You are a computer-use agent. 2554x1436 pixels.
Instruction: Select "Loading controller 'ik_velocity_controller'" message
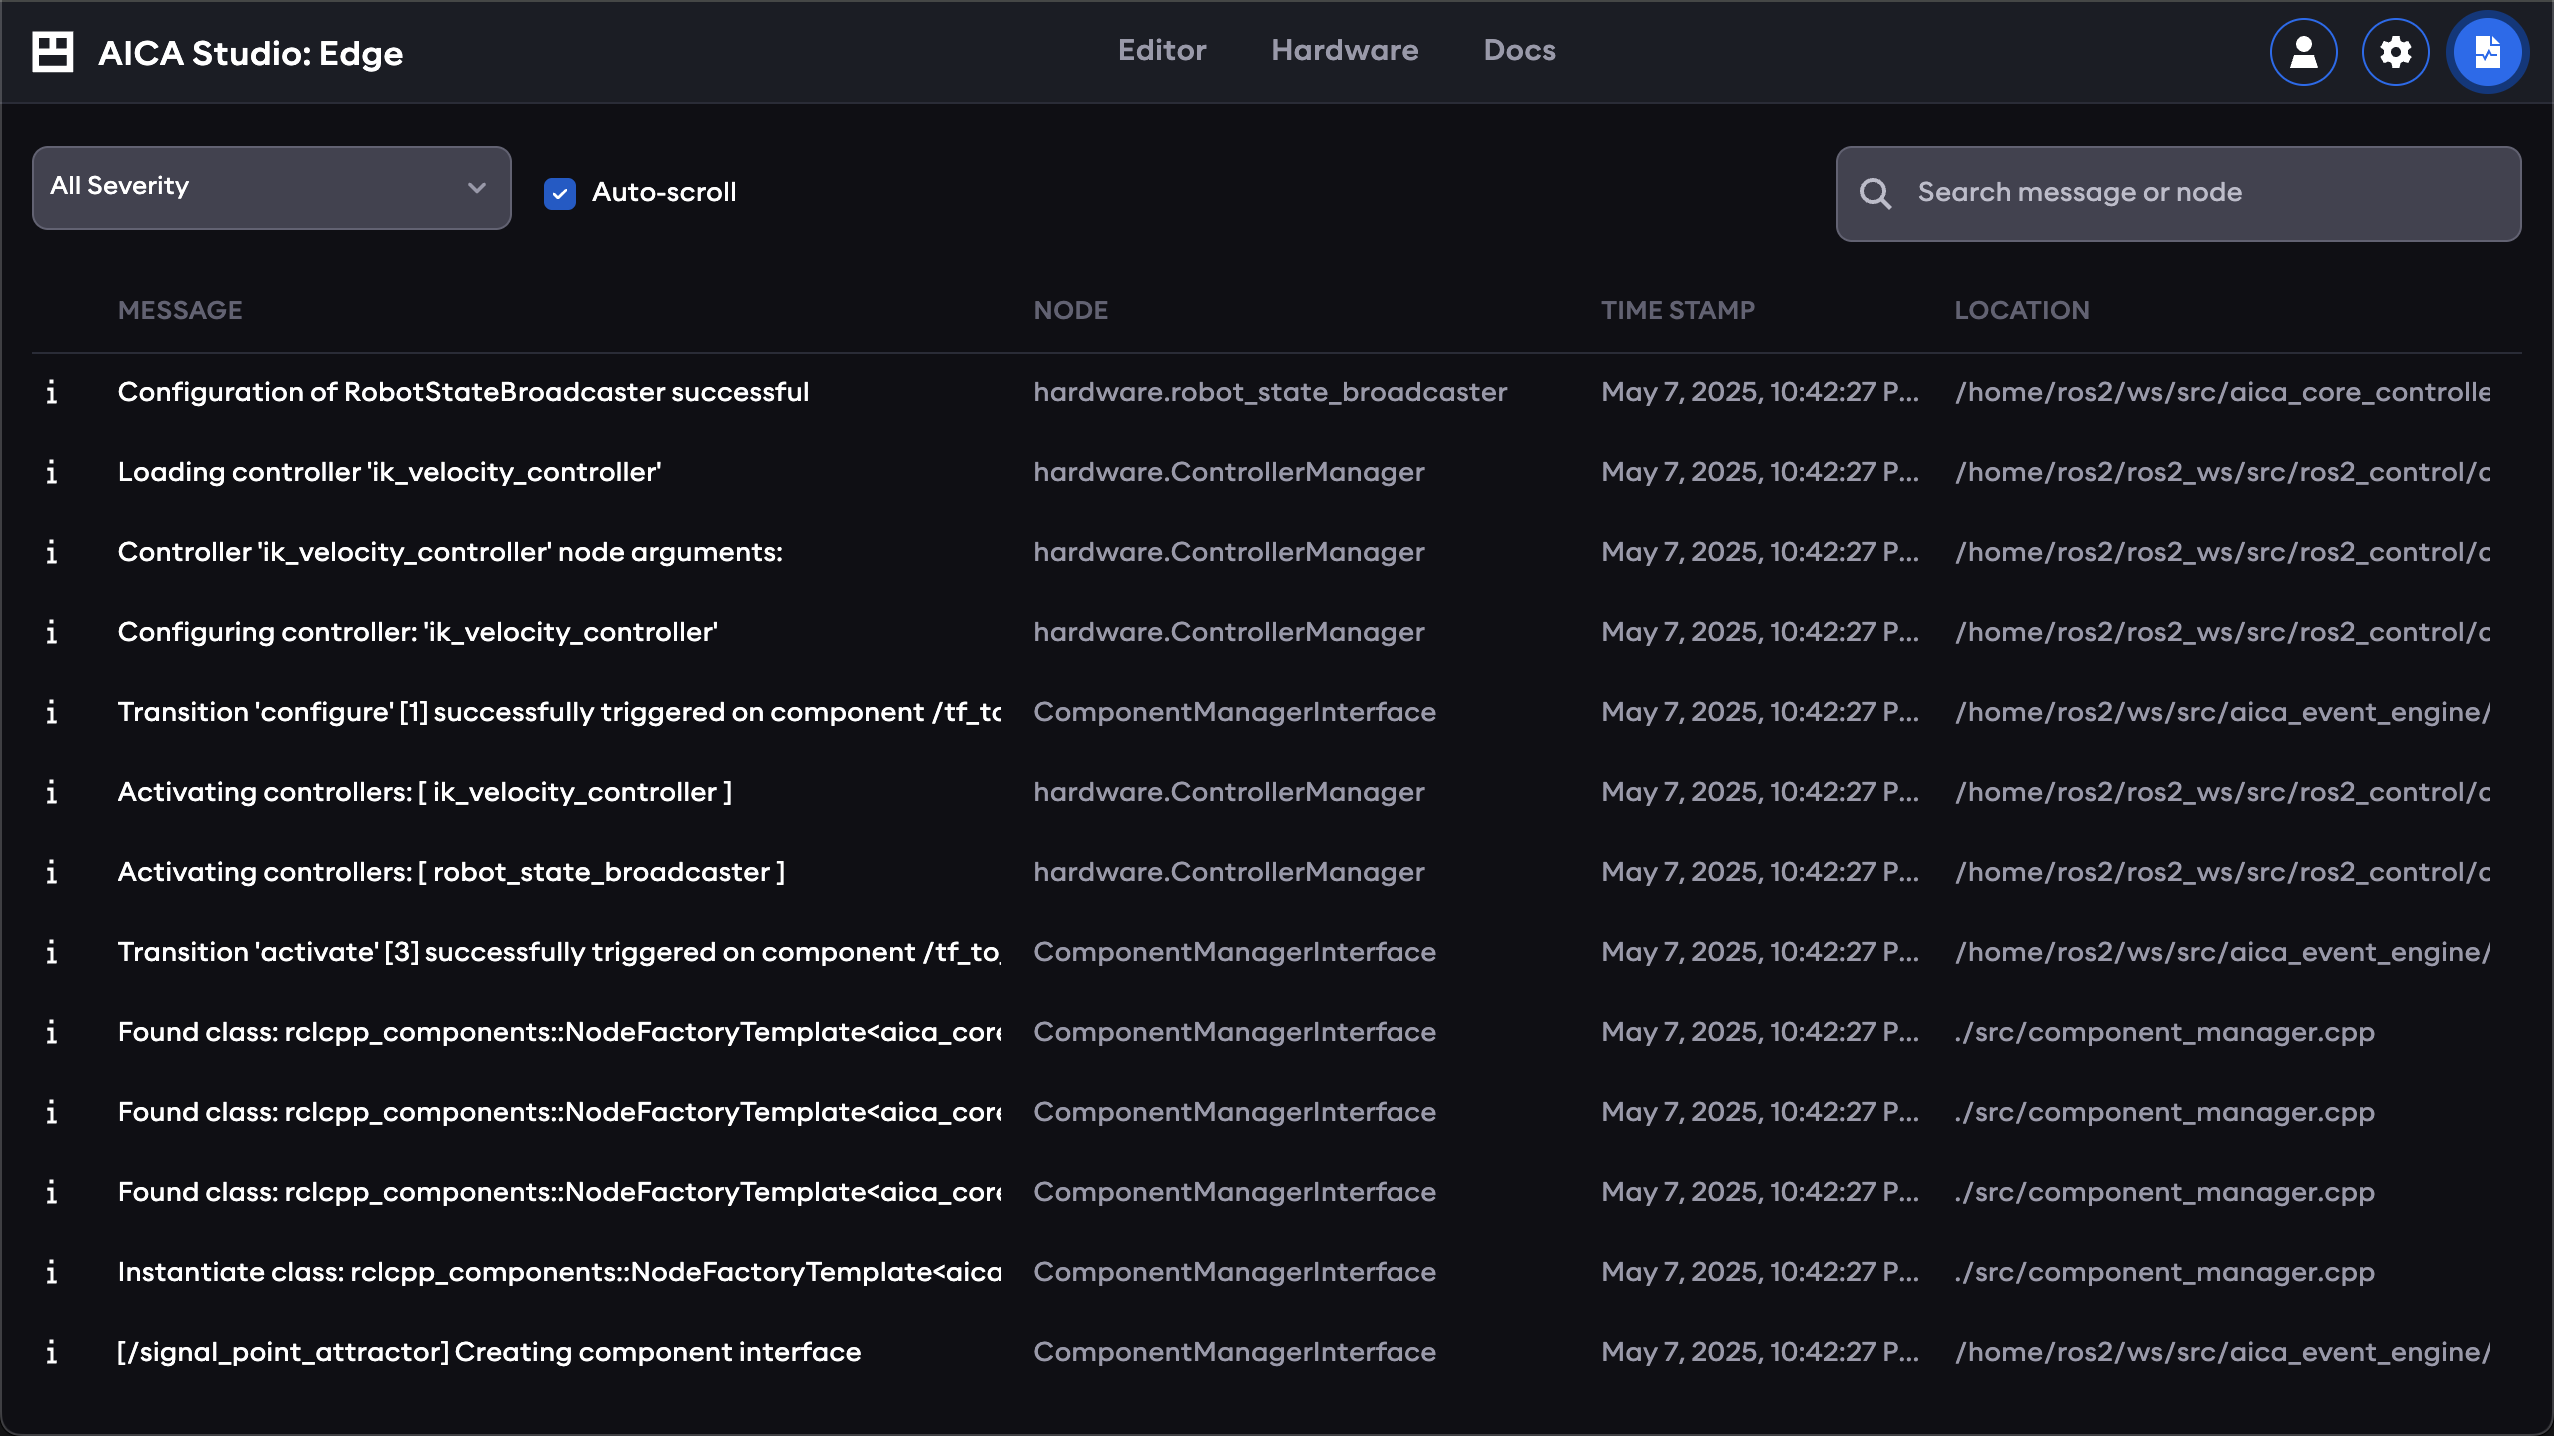click(389, 472)
